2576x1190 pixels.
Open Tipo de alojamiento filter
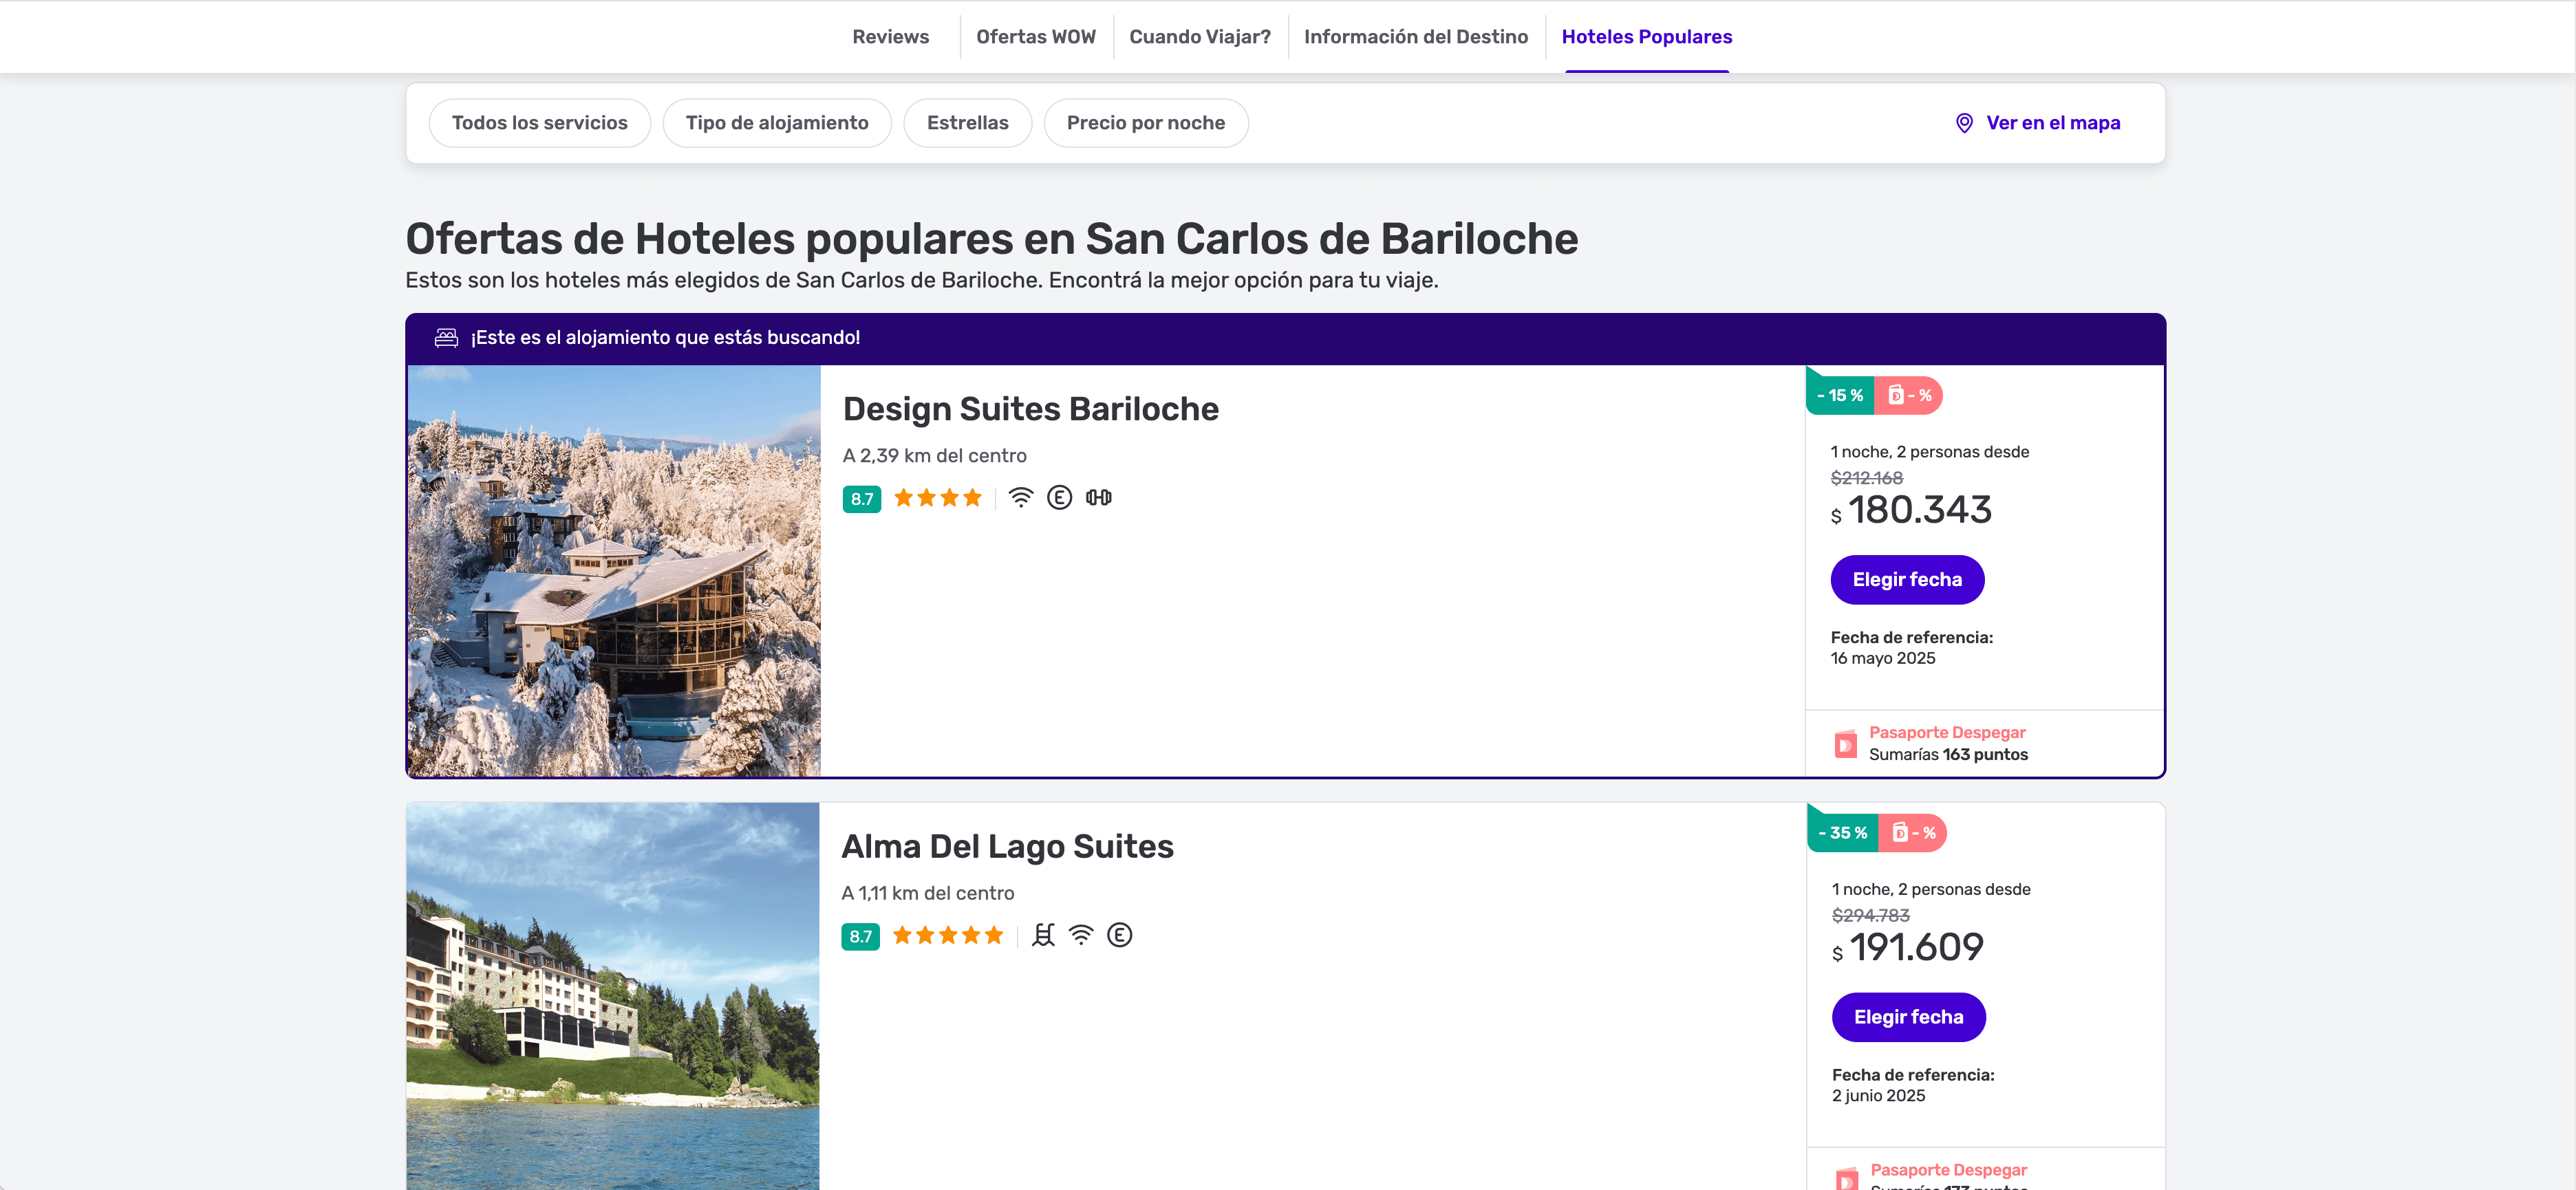point(776,123)
